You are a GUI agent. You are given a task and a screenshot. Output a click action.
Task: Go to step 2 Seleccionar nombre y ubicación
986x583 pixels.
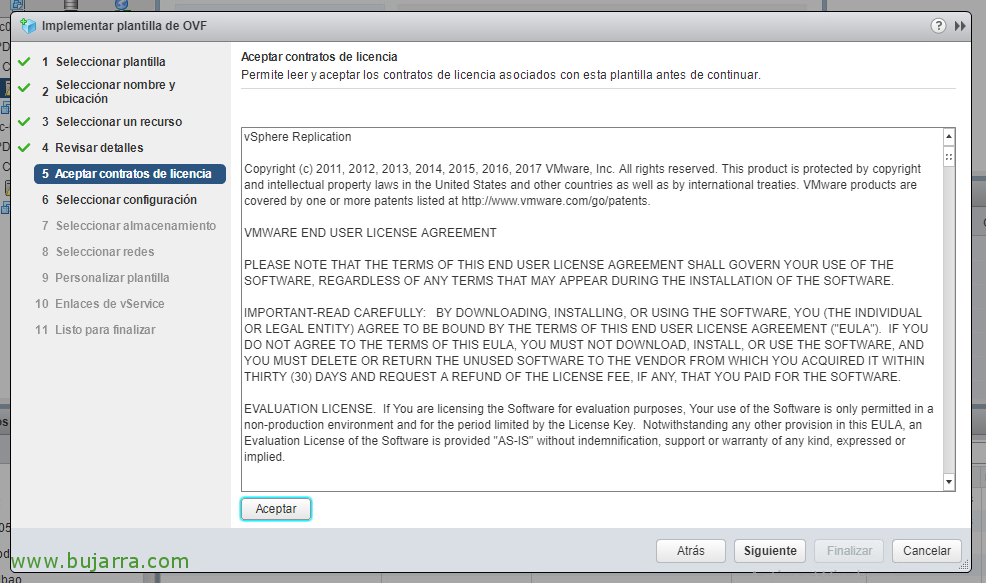point(109,91)
